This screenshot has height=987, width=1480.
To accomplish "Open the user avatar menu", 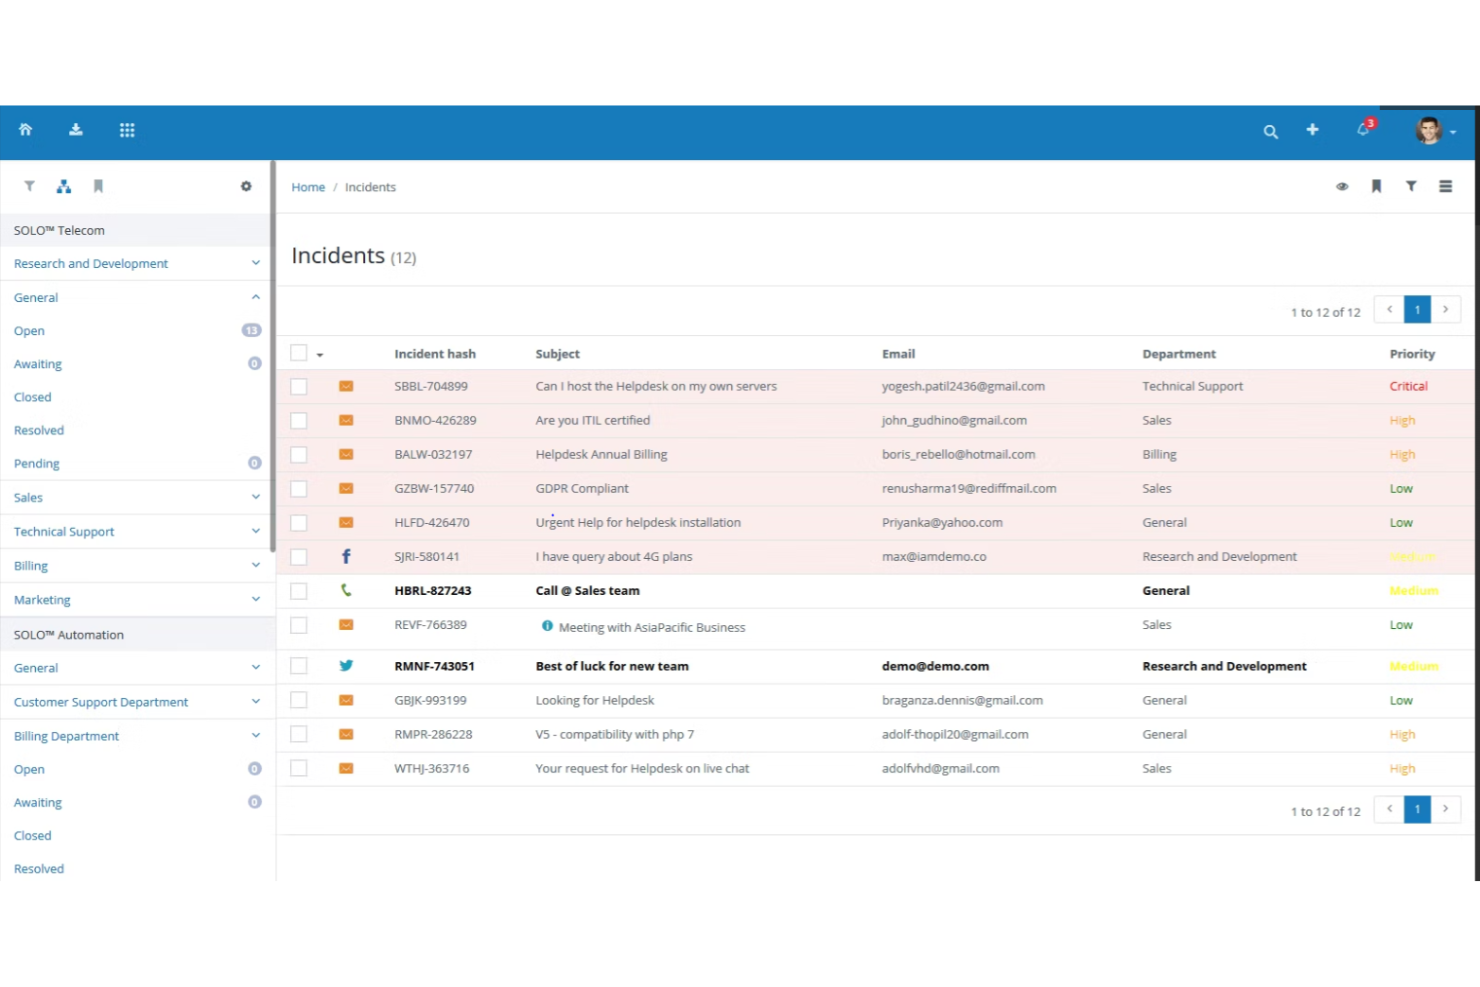I will point(1430,131).
